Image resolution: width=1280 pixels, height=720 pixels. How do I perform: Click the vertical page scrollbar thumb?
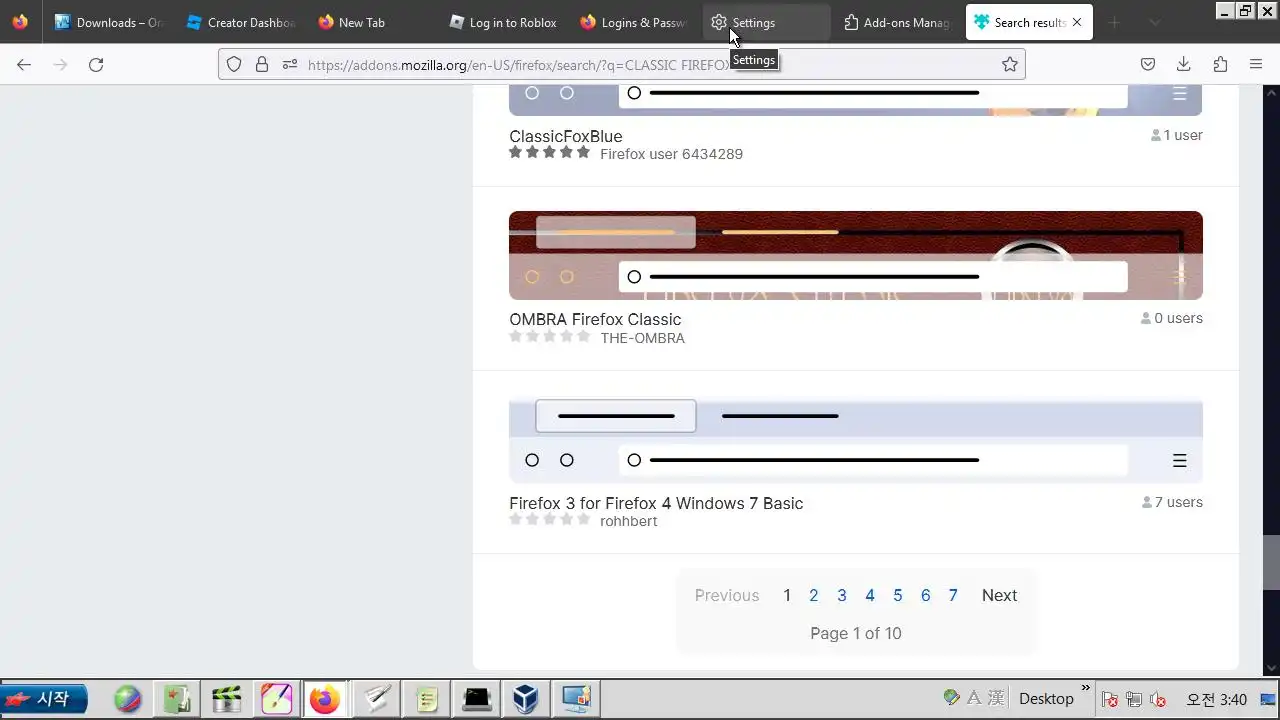[x=1271, y=563]
